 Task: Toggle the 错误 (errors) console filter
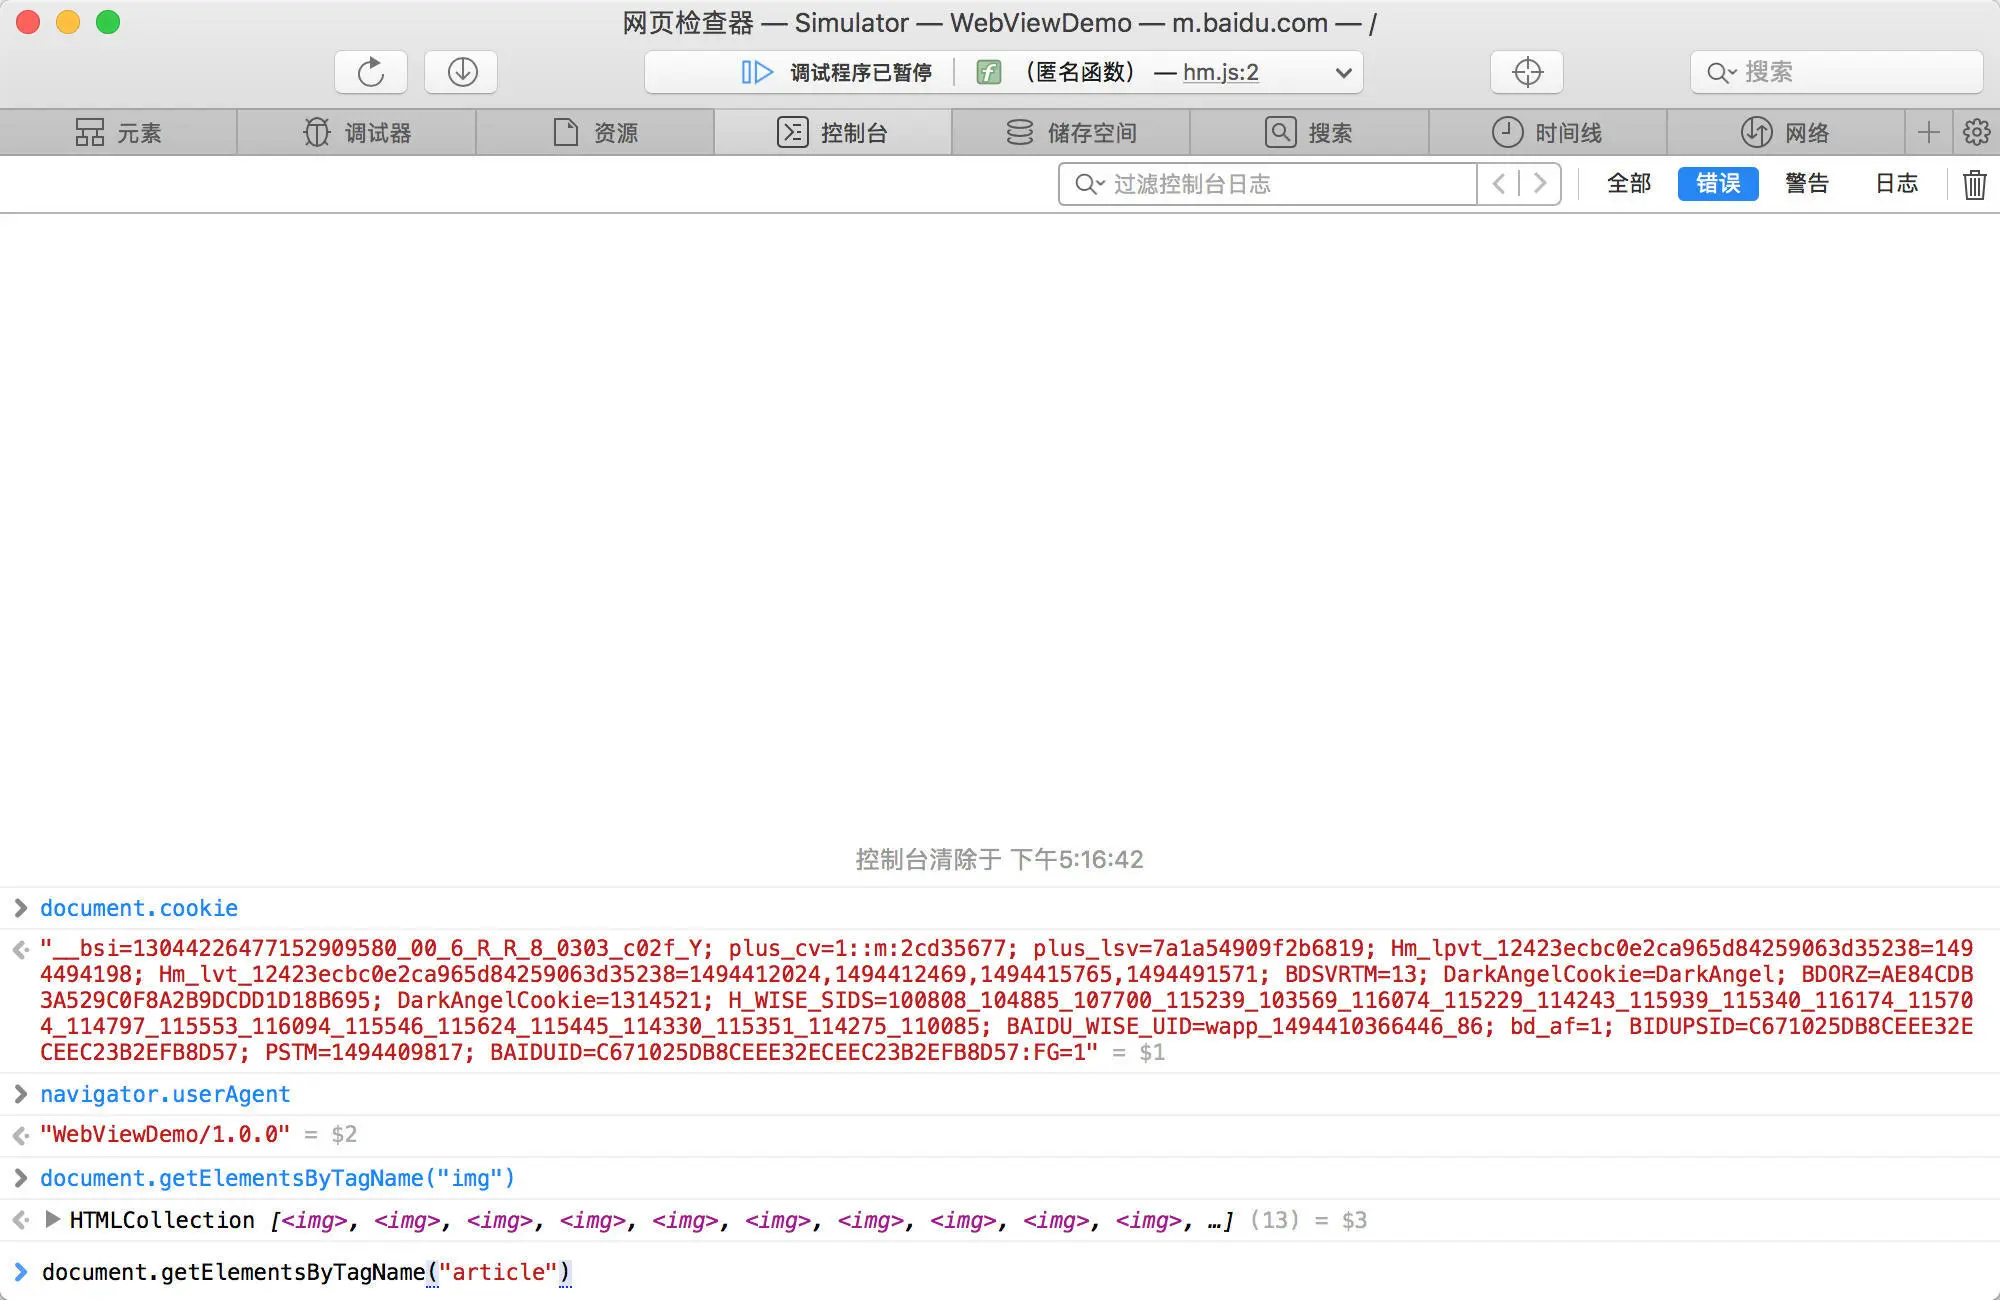(1718, 184)
